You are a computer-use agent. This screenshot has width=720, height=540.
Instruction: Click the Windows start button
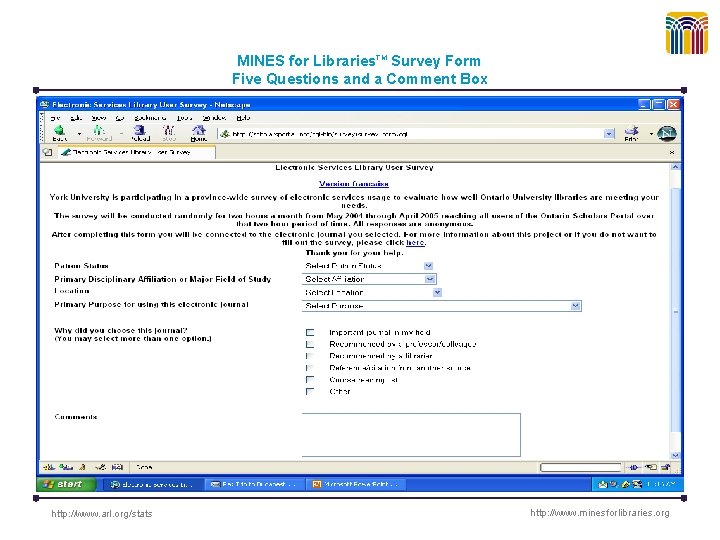(x=66, y=484)
